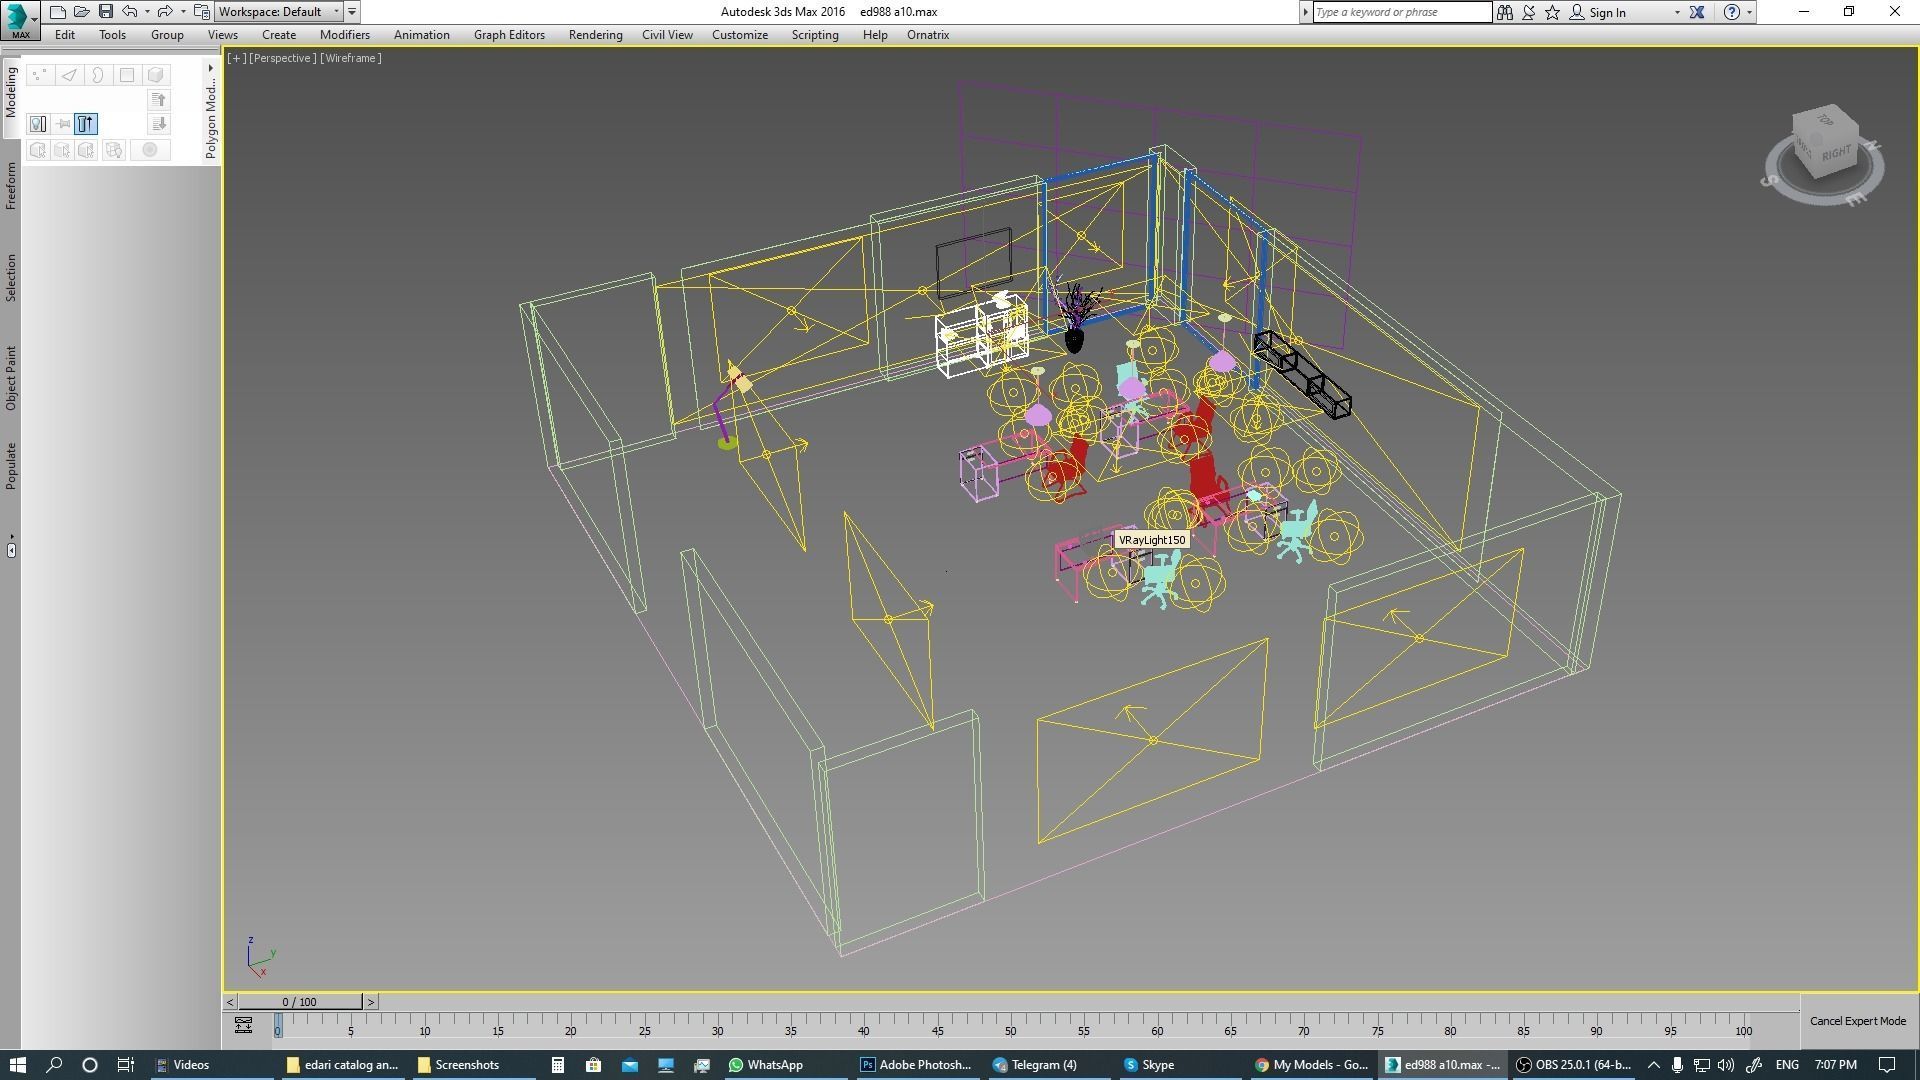
Task: Open Adobe Photoshop from the taskbar
Action: coord(916,1065)
